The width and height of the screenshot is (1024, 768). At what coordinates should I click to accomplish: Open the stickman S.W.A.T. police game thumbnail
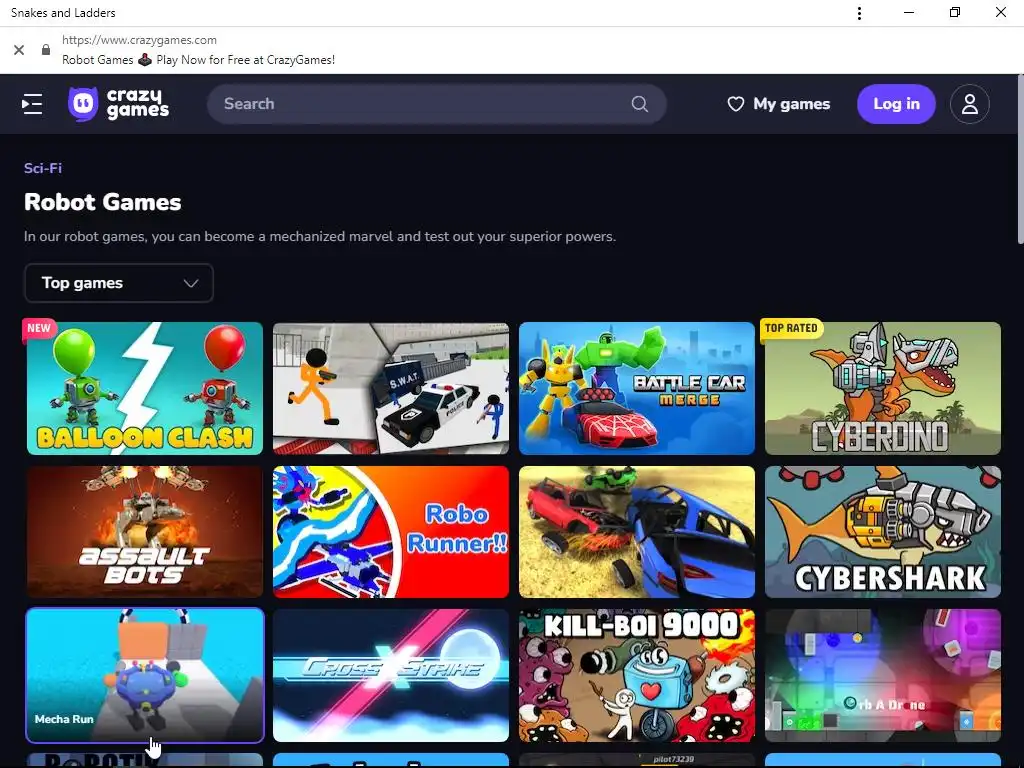pyautogui.click(x=391, y=388)
